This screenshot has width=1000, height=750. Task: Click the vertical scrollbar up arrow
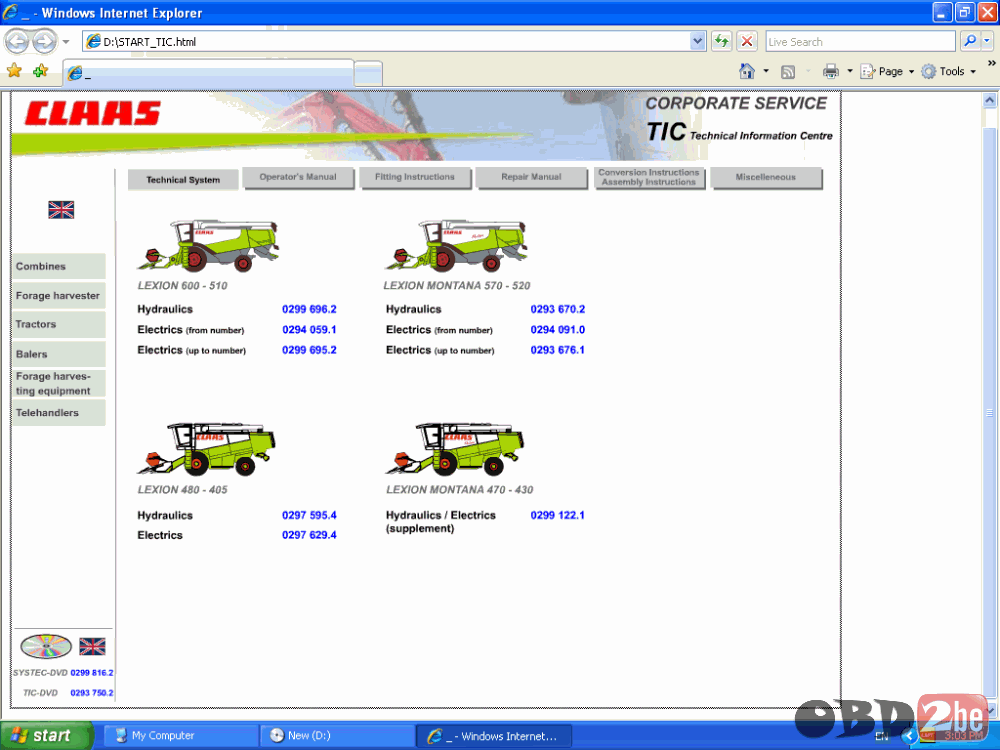(x=989, y=100)
